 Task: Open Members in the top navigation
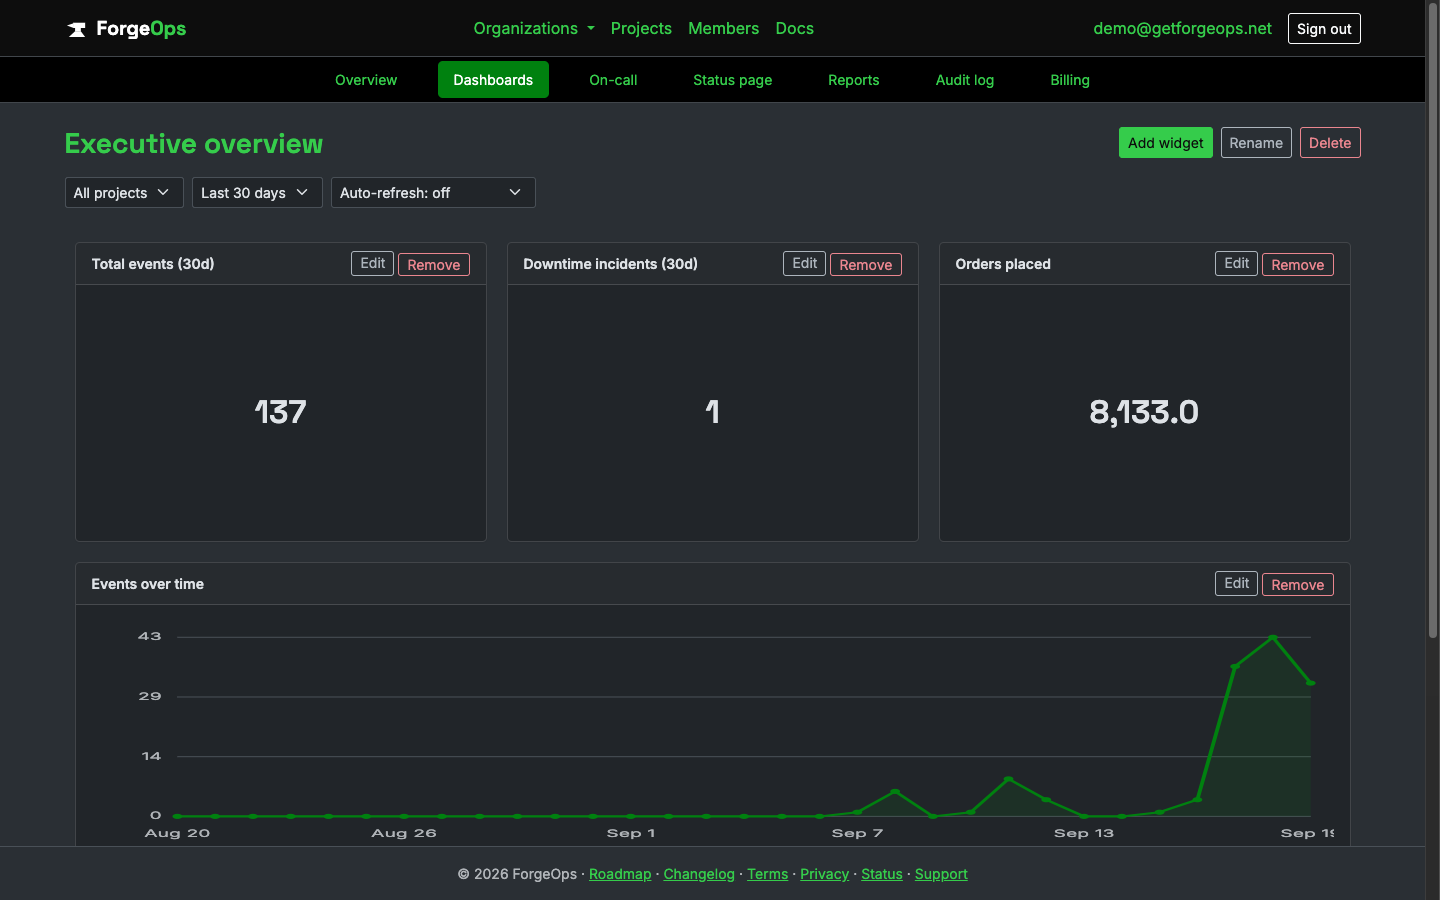tap(723, 28)
